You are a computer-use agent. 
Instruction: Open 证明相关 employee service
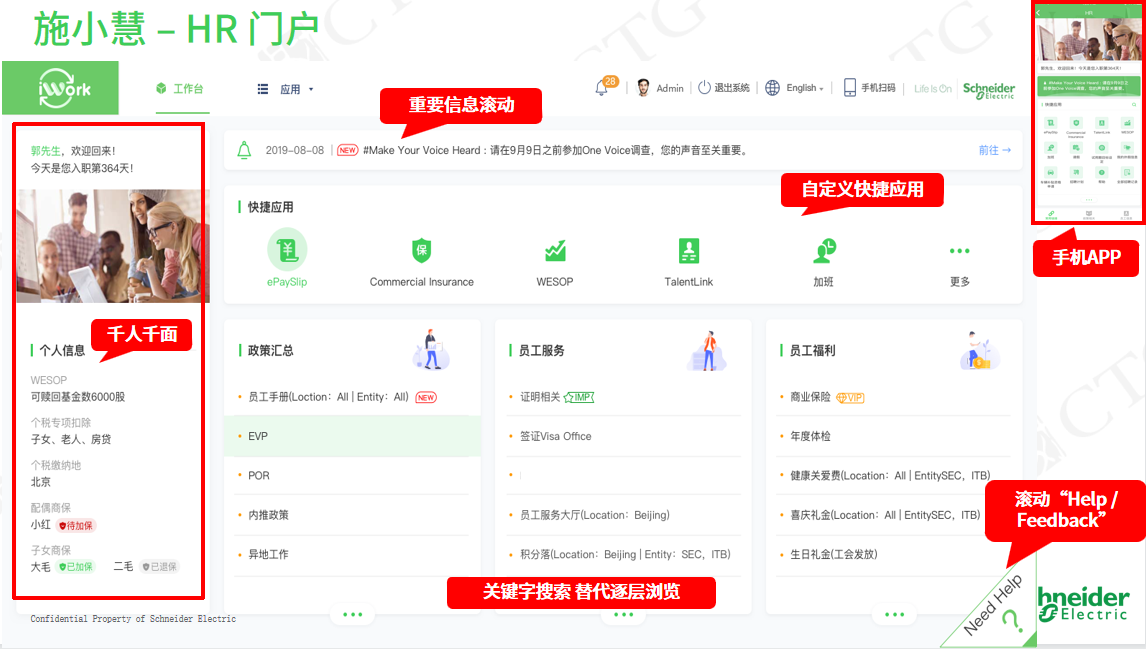click(540, 397)
